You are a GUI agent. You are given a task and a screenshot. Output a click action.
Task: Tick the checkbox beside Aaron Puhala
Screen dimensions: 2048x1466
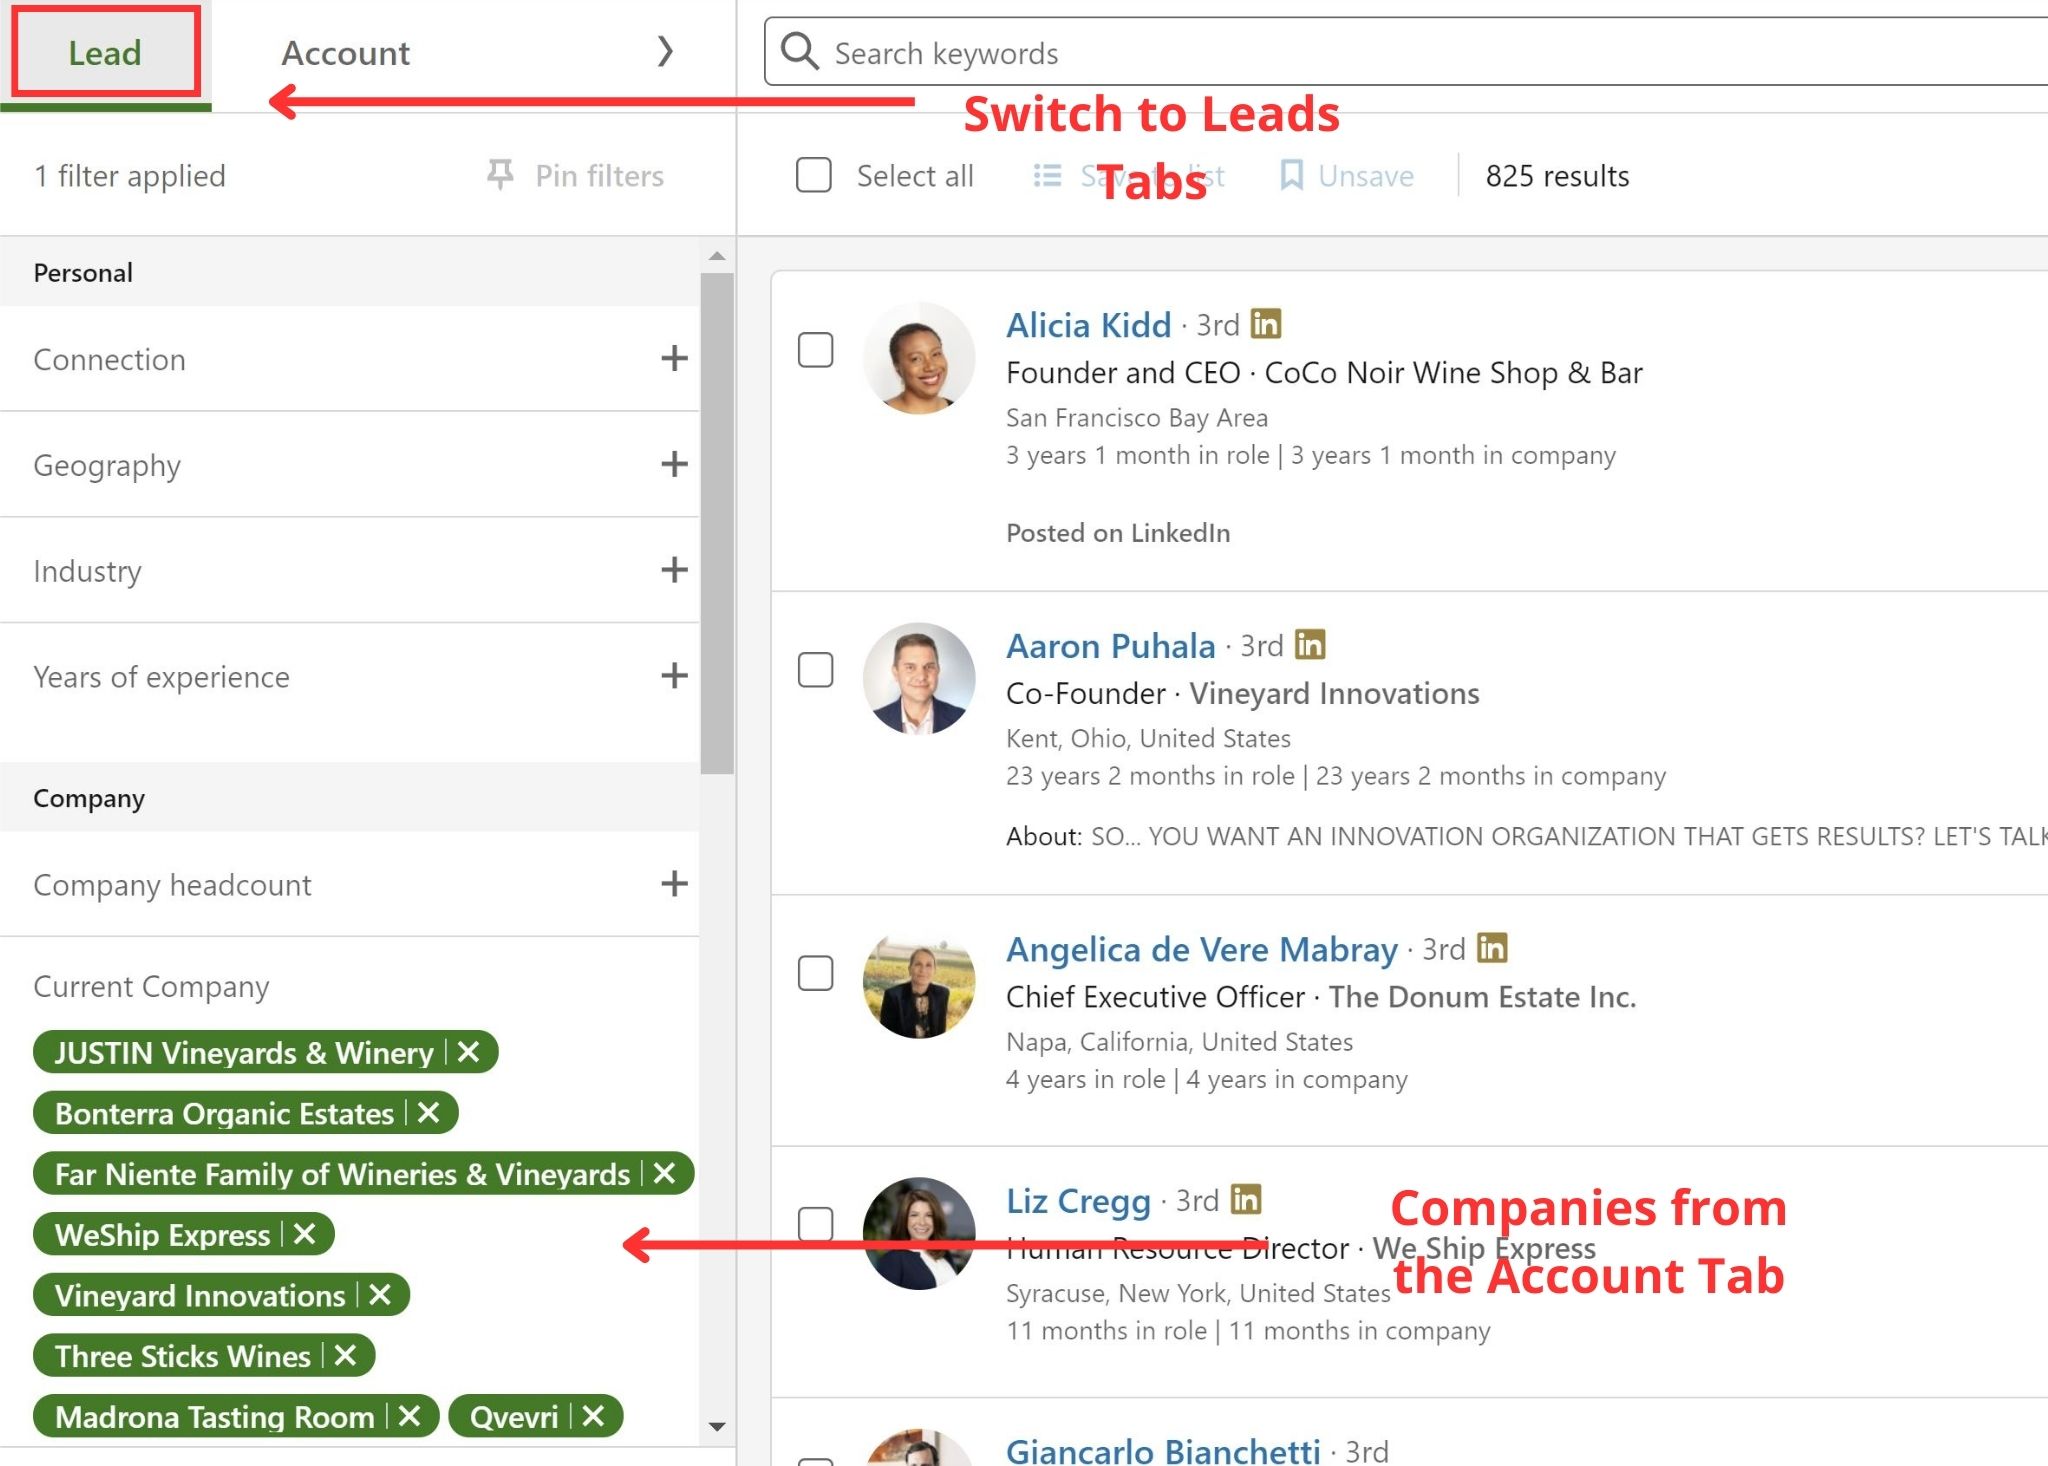coord(815,670)
